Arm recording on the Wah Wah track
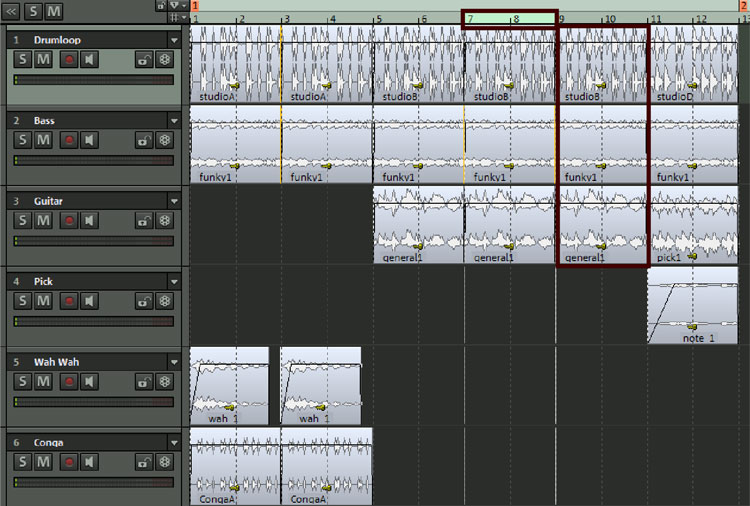Screen dimensions: 750x506 pos(69,382)
